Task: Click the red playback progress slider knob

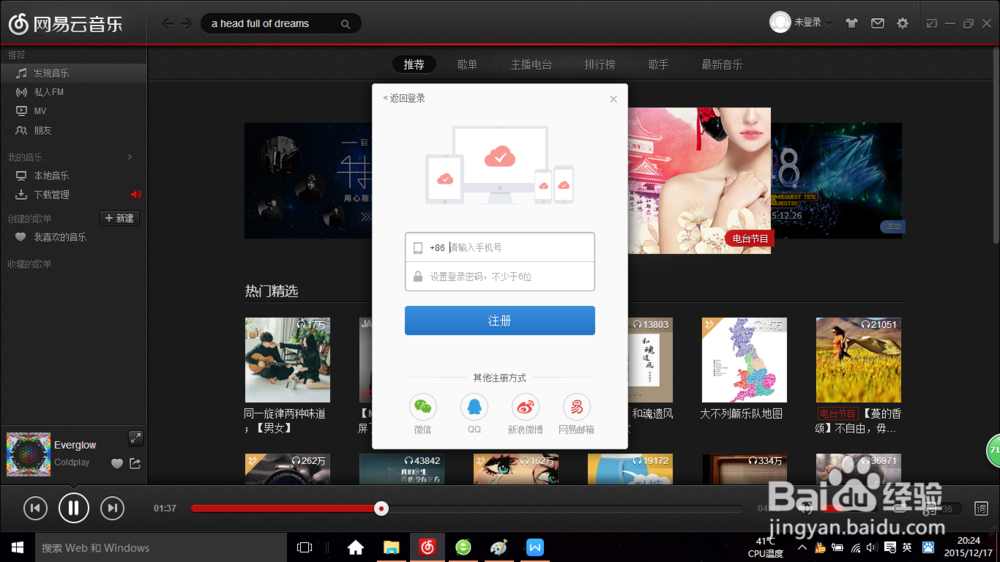Action: coord(381,508)
